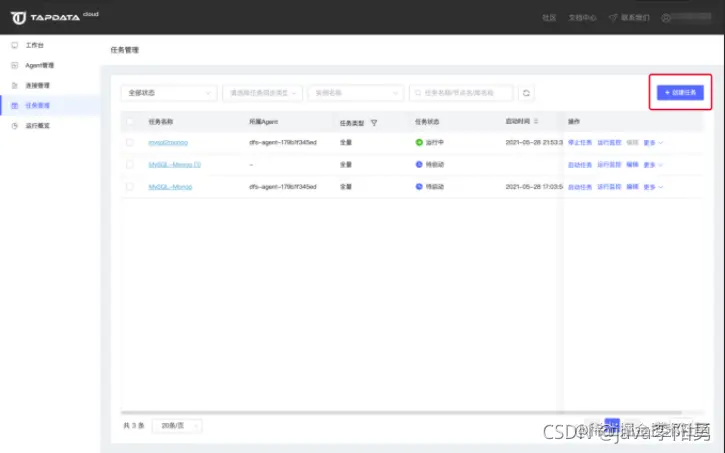Click 启动任务 for MySQL-Mongo (1) row
Viewport: 725px width, 453px height.
[x=580, y=165]
